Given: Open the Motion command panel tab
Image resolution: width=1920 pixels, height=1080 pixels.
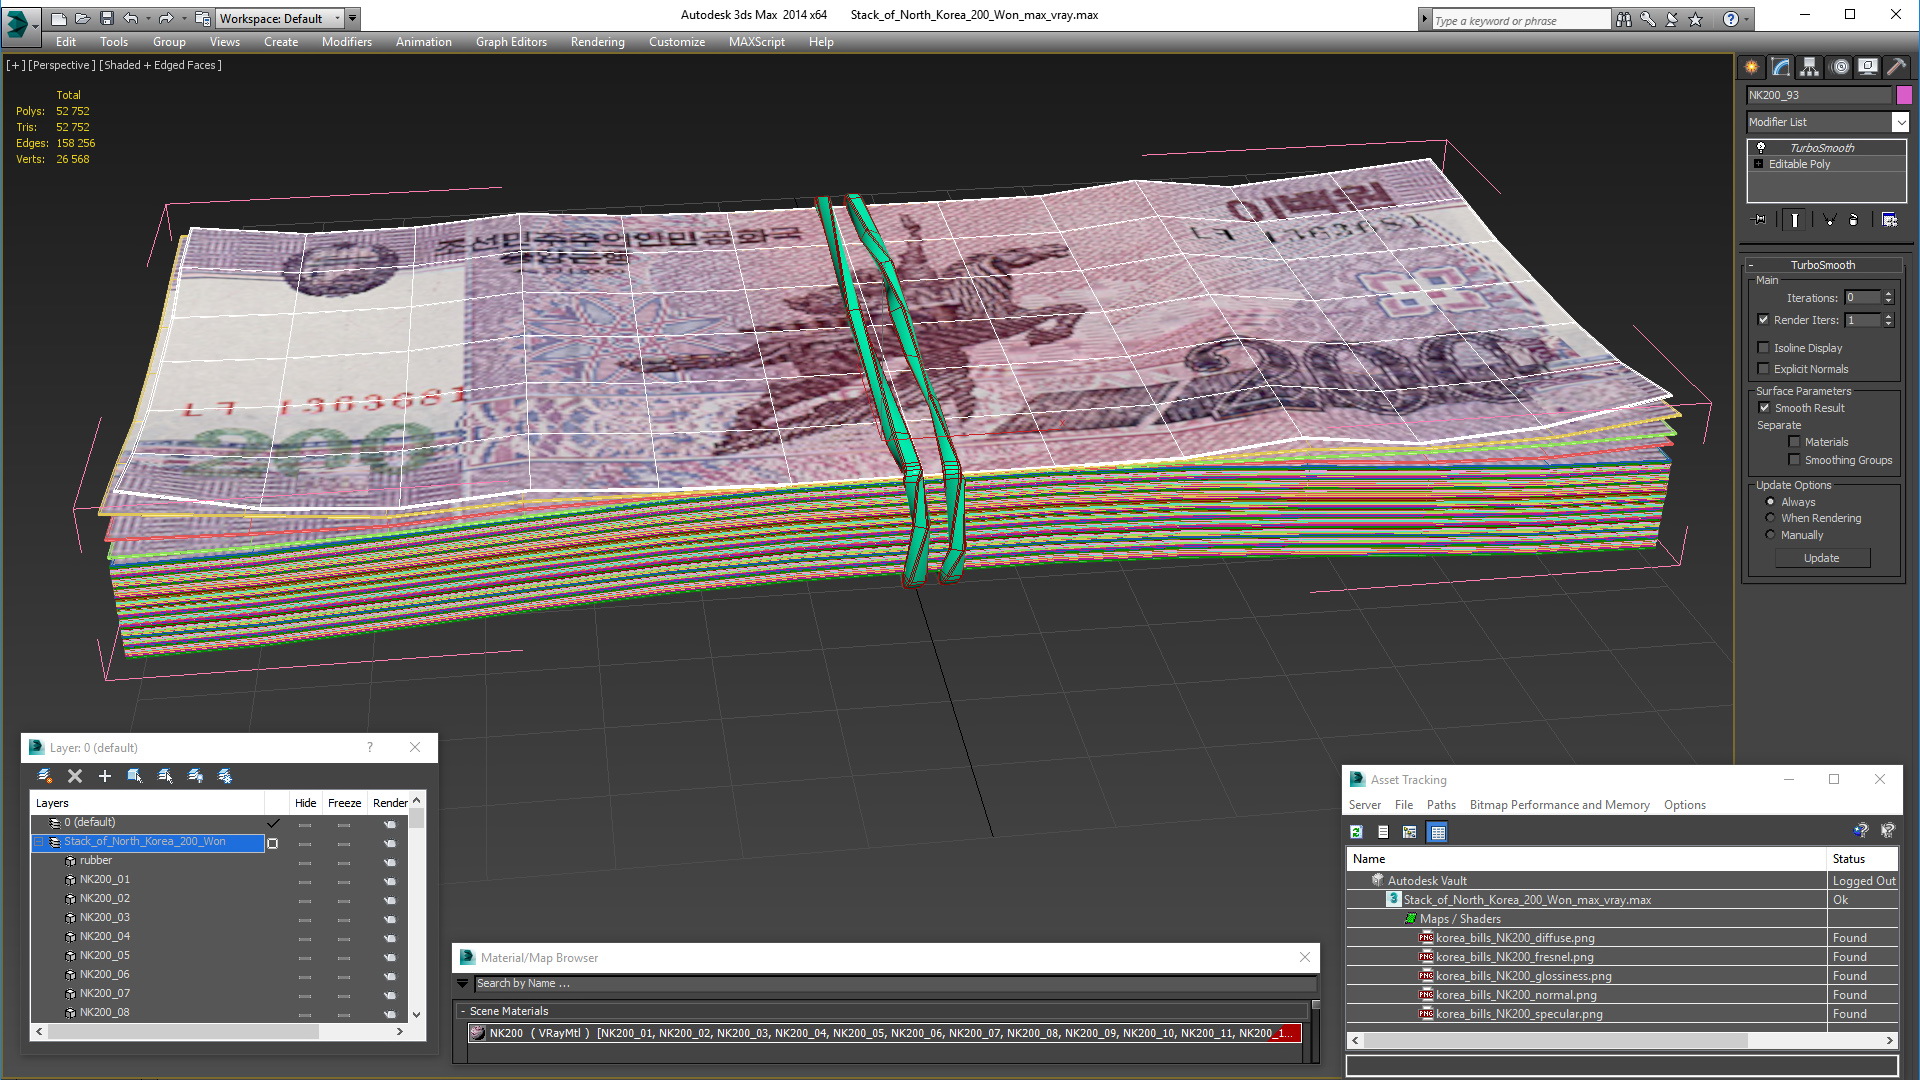Looking at the screenshot, I should [x=1840, y=67].
